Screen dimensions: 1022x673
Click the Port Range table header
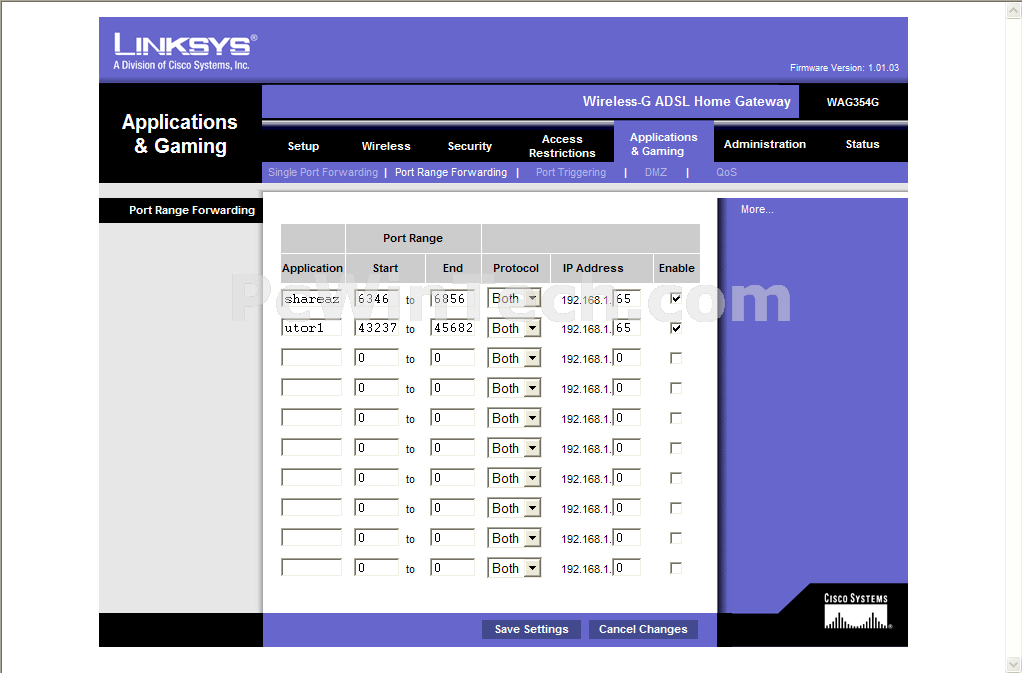pos(413,238)
